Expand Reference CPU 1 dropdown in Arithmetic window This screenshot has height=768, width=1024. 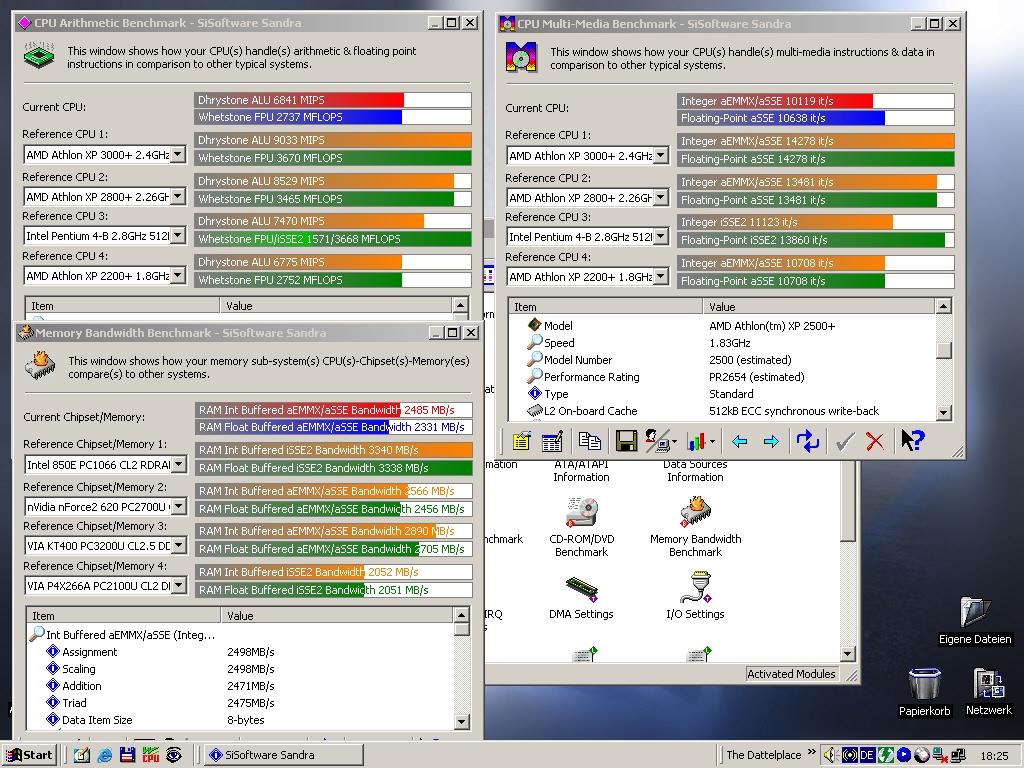point(177,155)
